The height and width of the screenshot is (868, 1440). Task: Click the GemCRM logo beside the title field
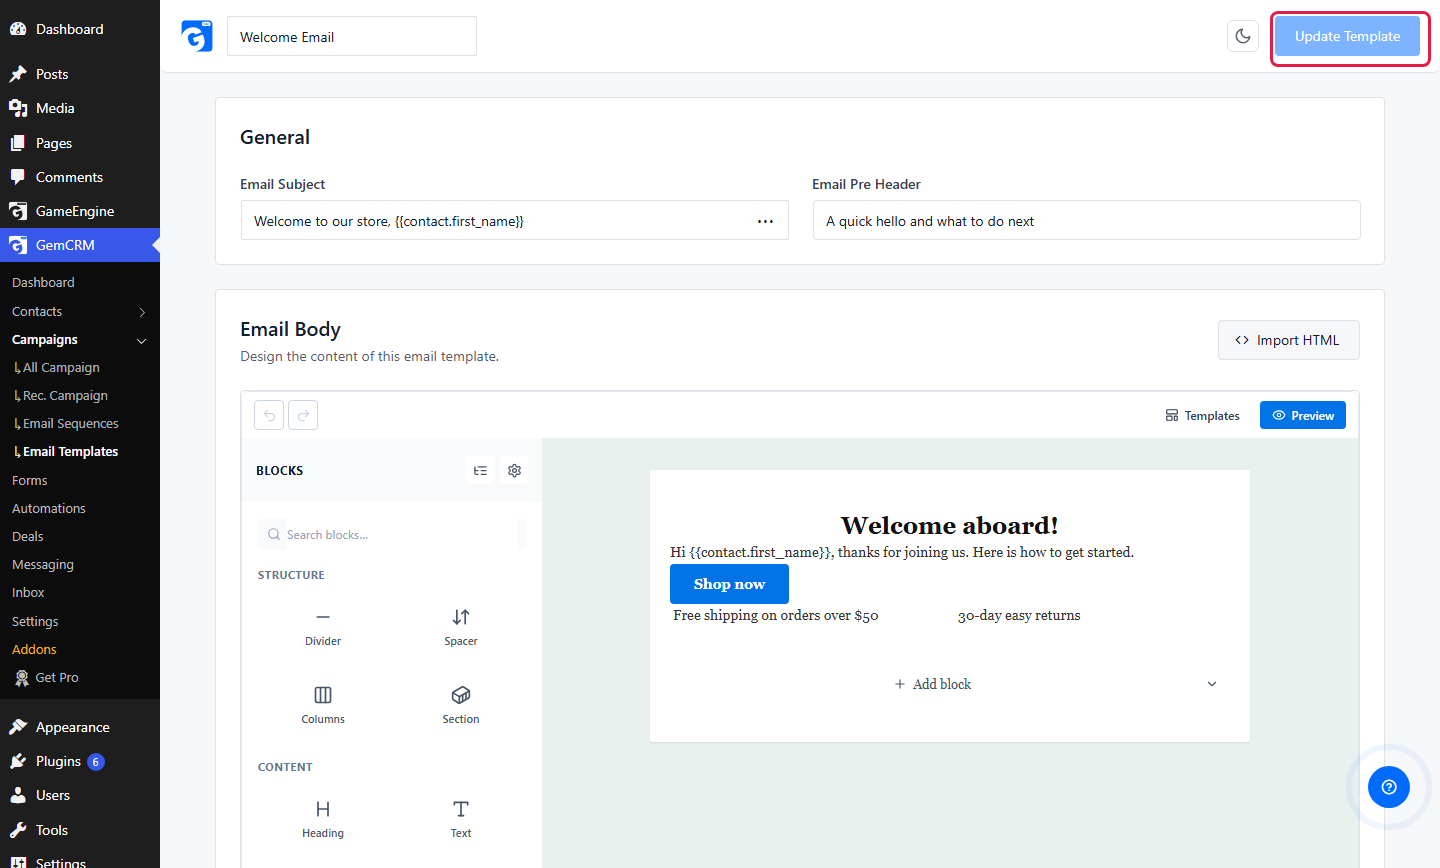point(197,36)
